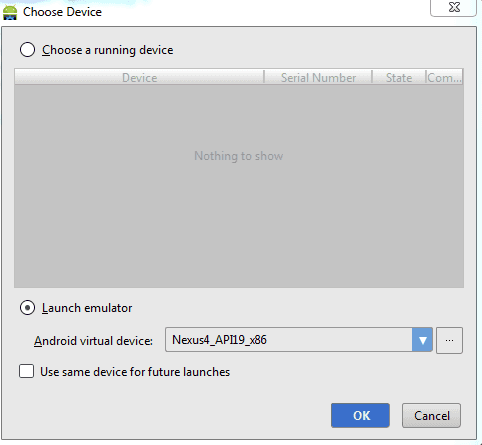The image size is (482, 445).
Task: Click the State column header
Action: [399, 77]
